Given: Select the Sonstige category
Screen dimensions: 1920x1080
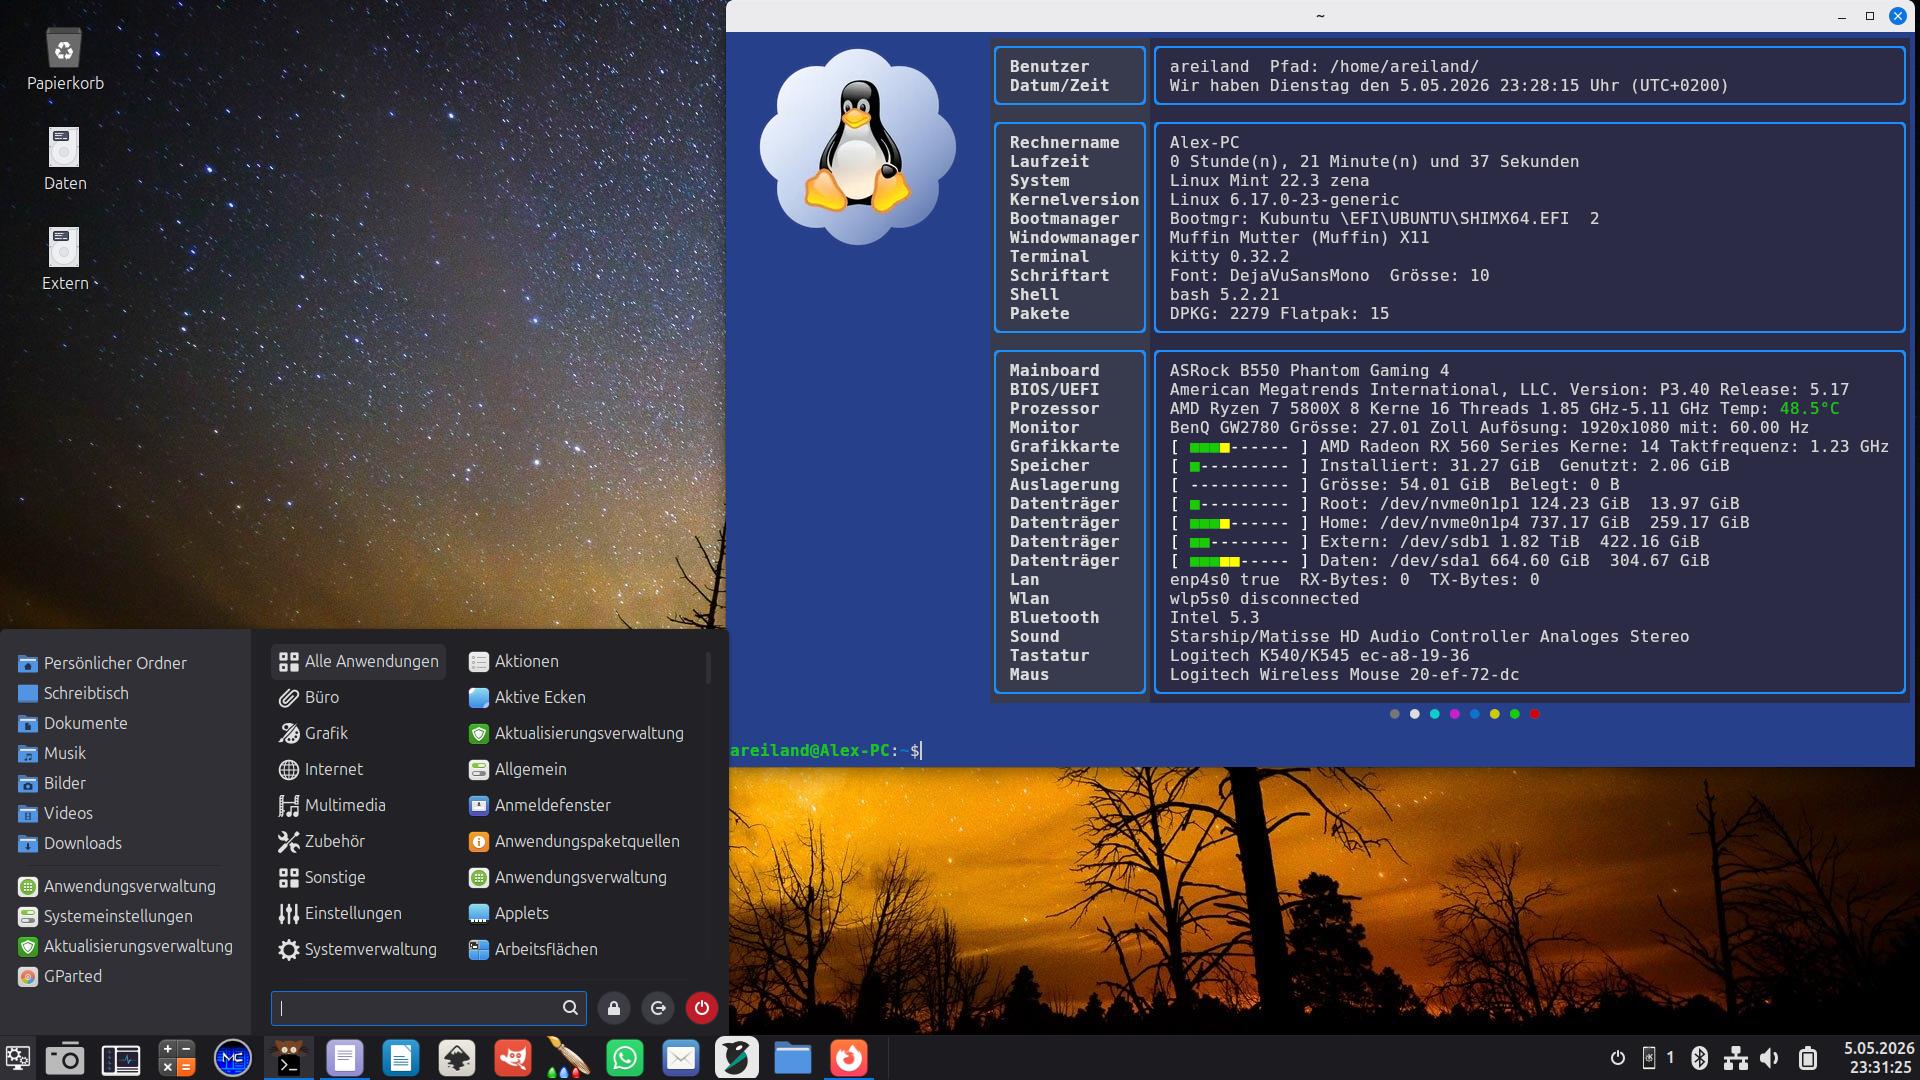Looking at the screenshot, I should pos(359,877).
